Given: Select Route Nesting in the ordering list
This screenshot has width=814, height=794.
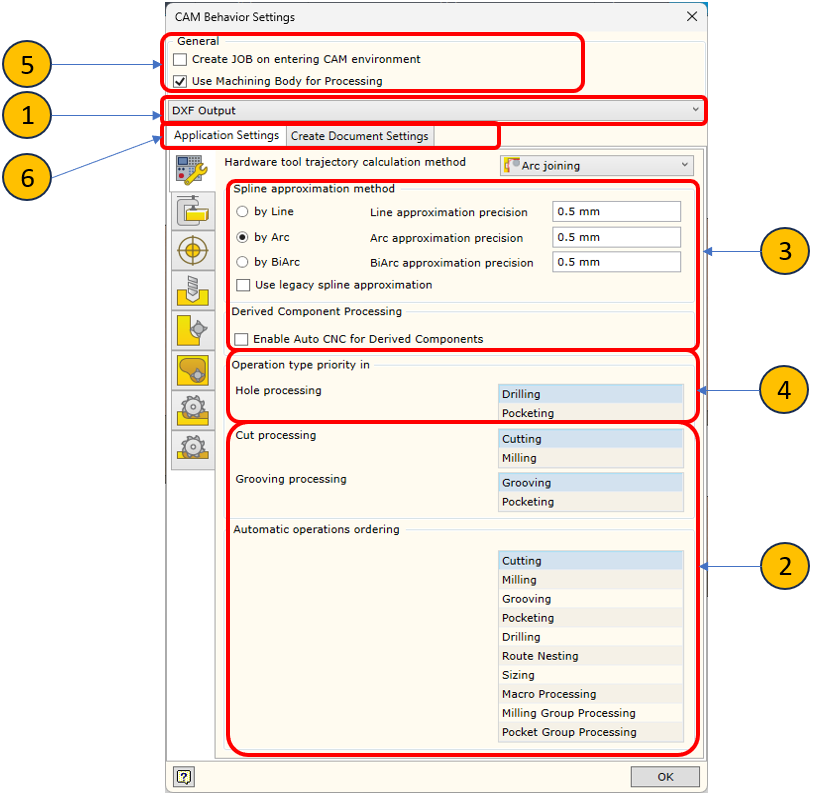Looking at the screenshot, I should [590, 656].
